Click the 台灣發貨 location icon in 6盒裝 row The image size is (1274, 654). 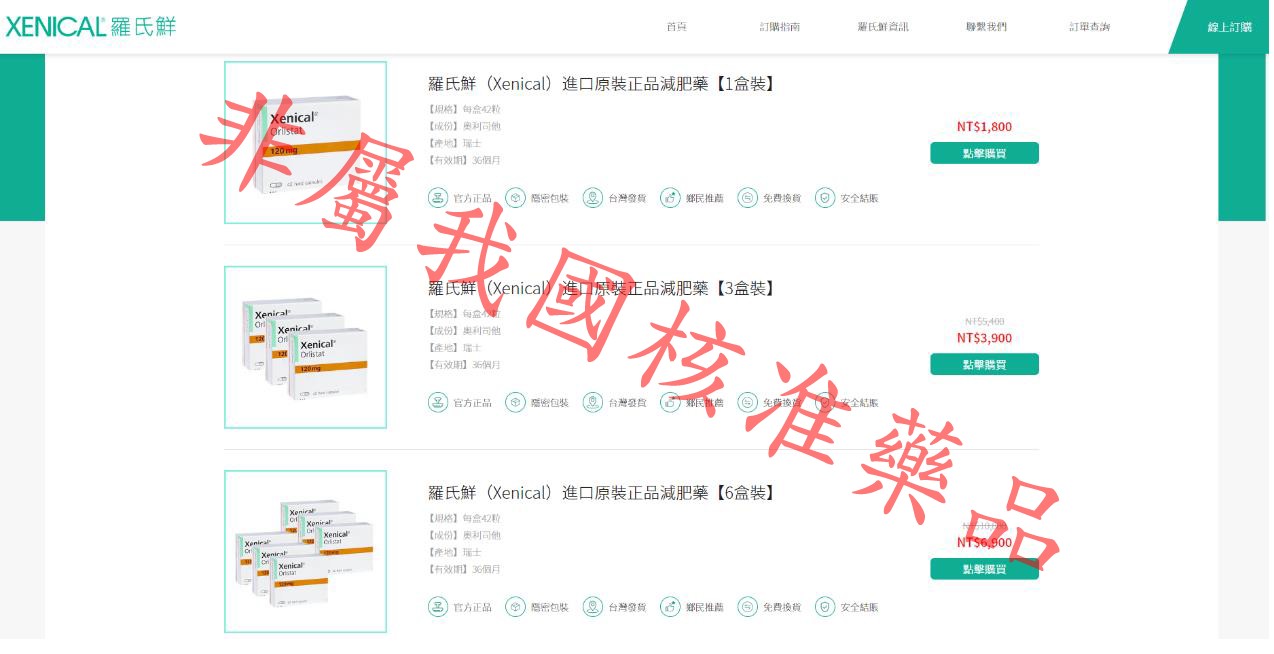coord(593,607)
